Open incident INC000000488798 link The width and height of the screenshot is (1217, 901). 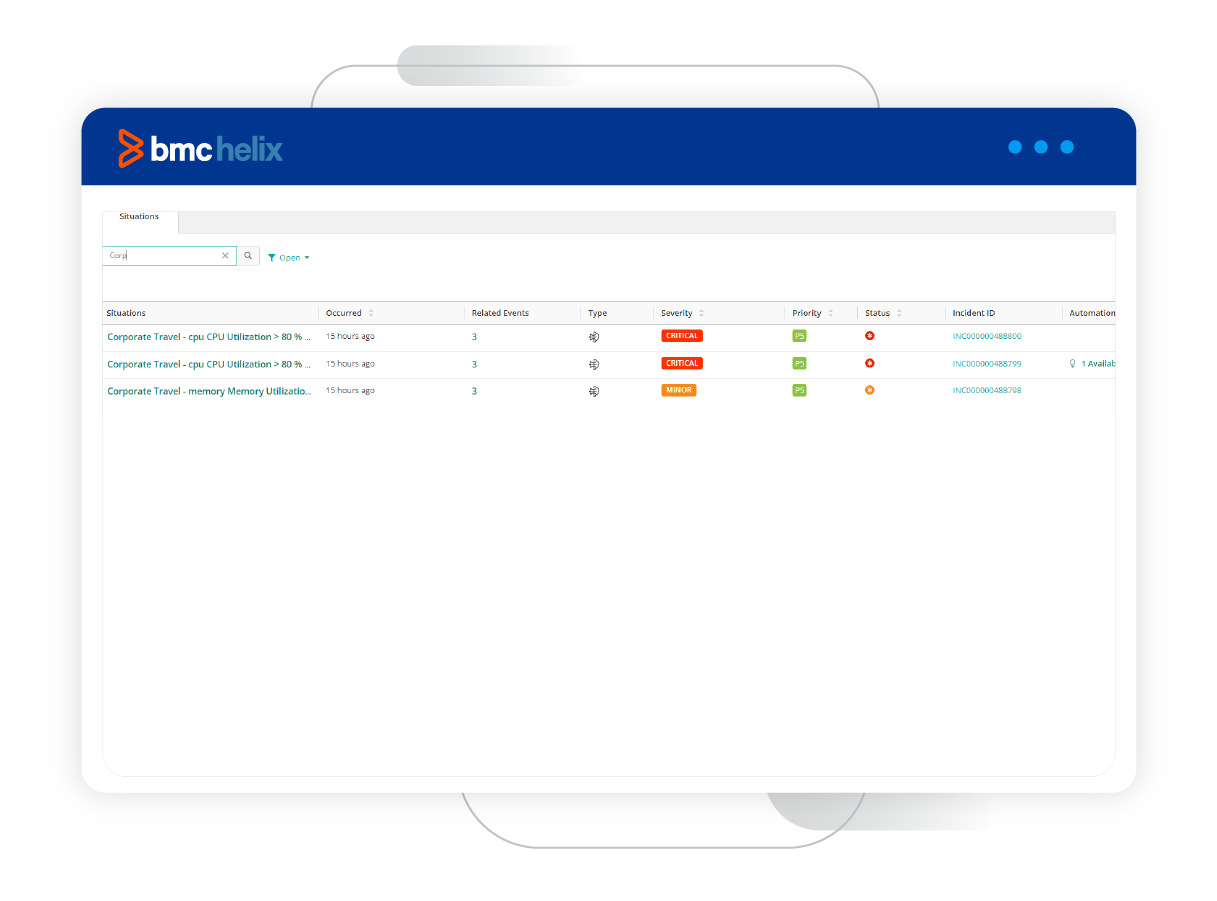[986, 391]
